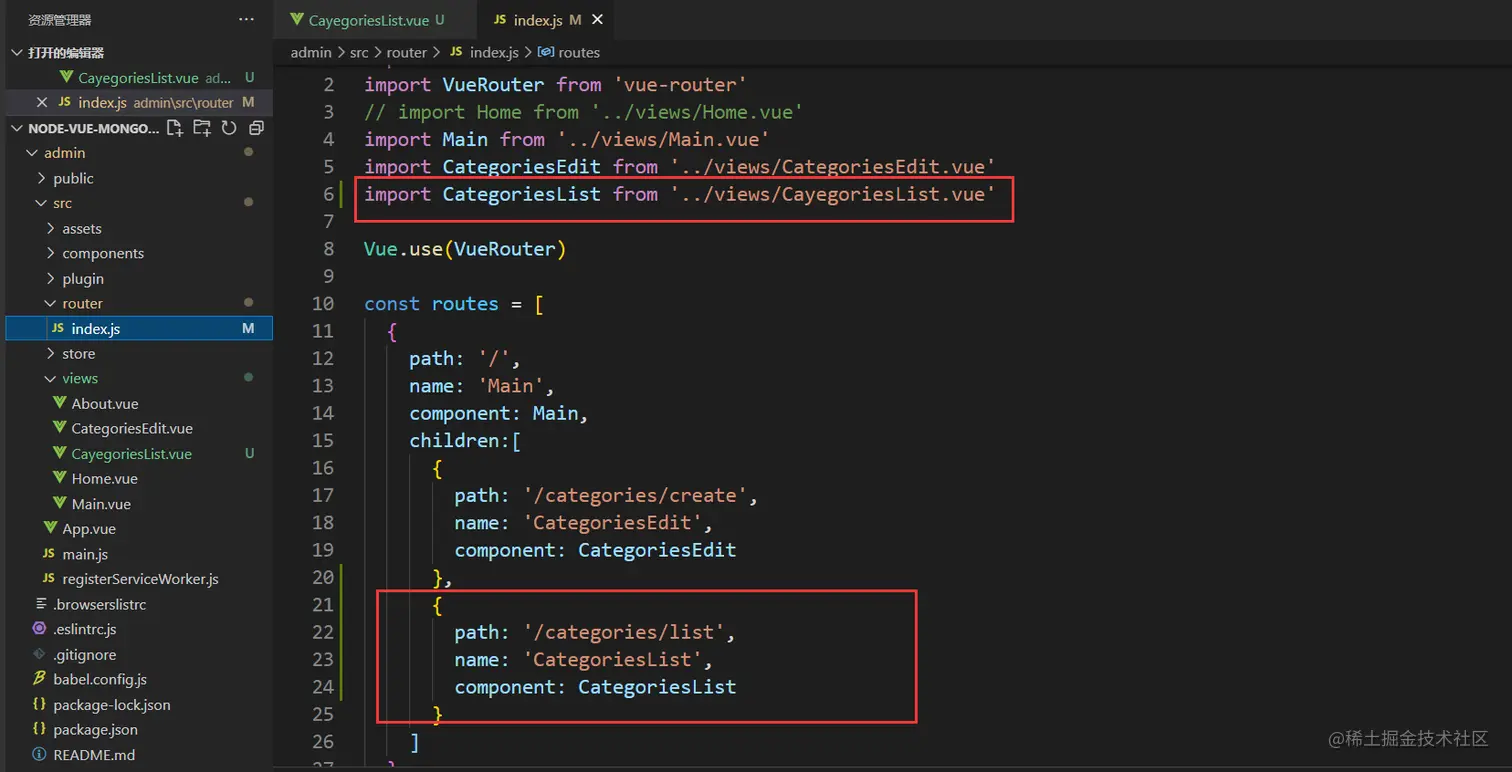Click the index.js breadcrumb
This screenshot has height=772, width=1512.
(x=494, y=52)
